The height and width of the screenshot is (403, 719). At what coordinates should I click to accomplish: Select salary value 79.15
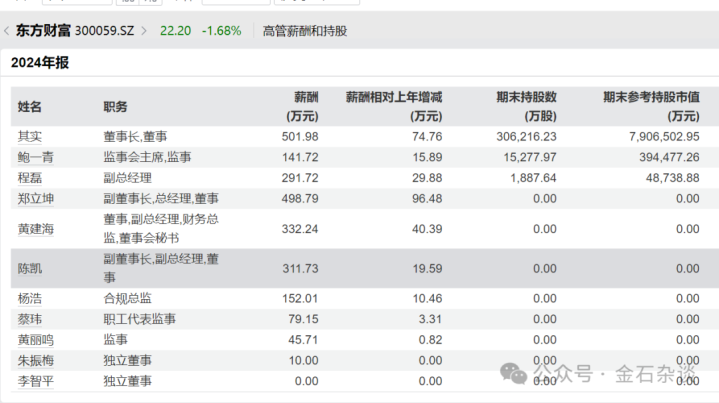(303, 319)
